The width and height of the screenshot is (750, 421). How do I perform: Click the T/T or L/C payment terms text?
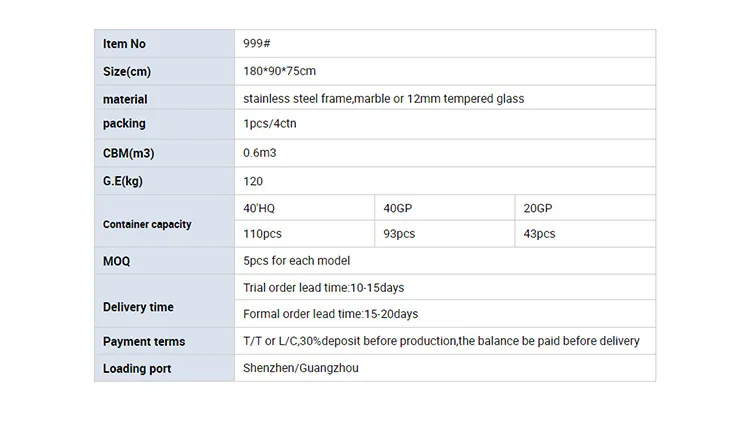point(441,341)
